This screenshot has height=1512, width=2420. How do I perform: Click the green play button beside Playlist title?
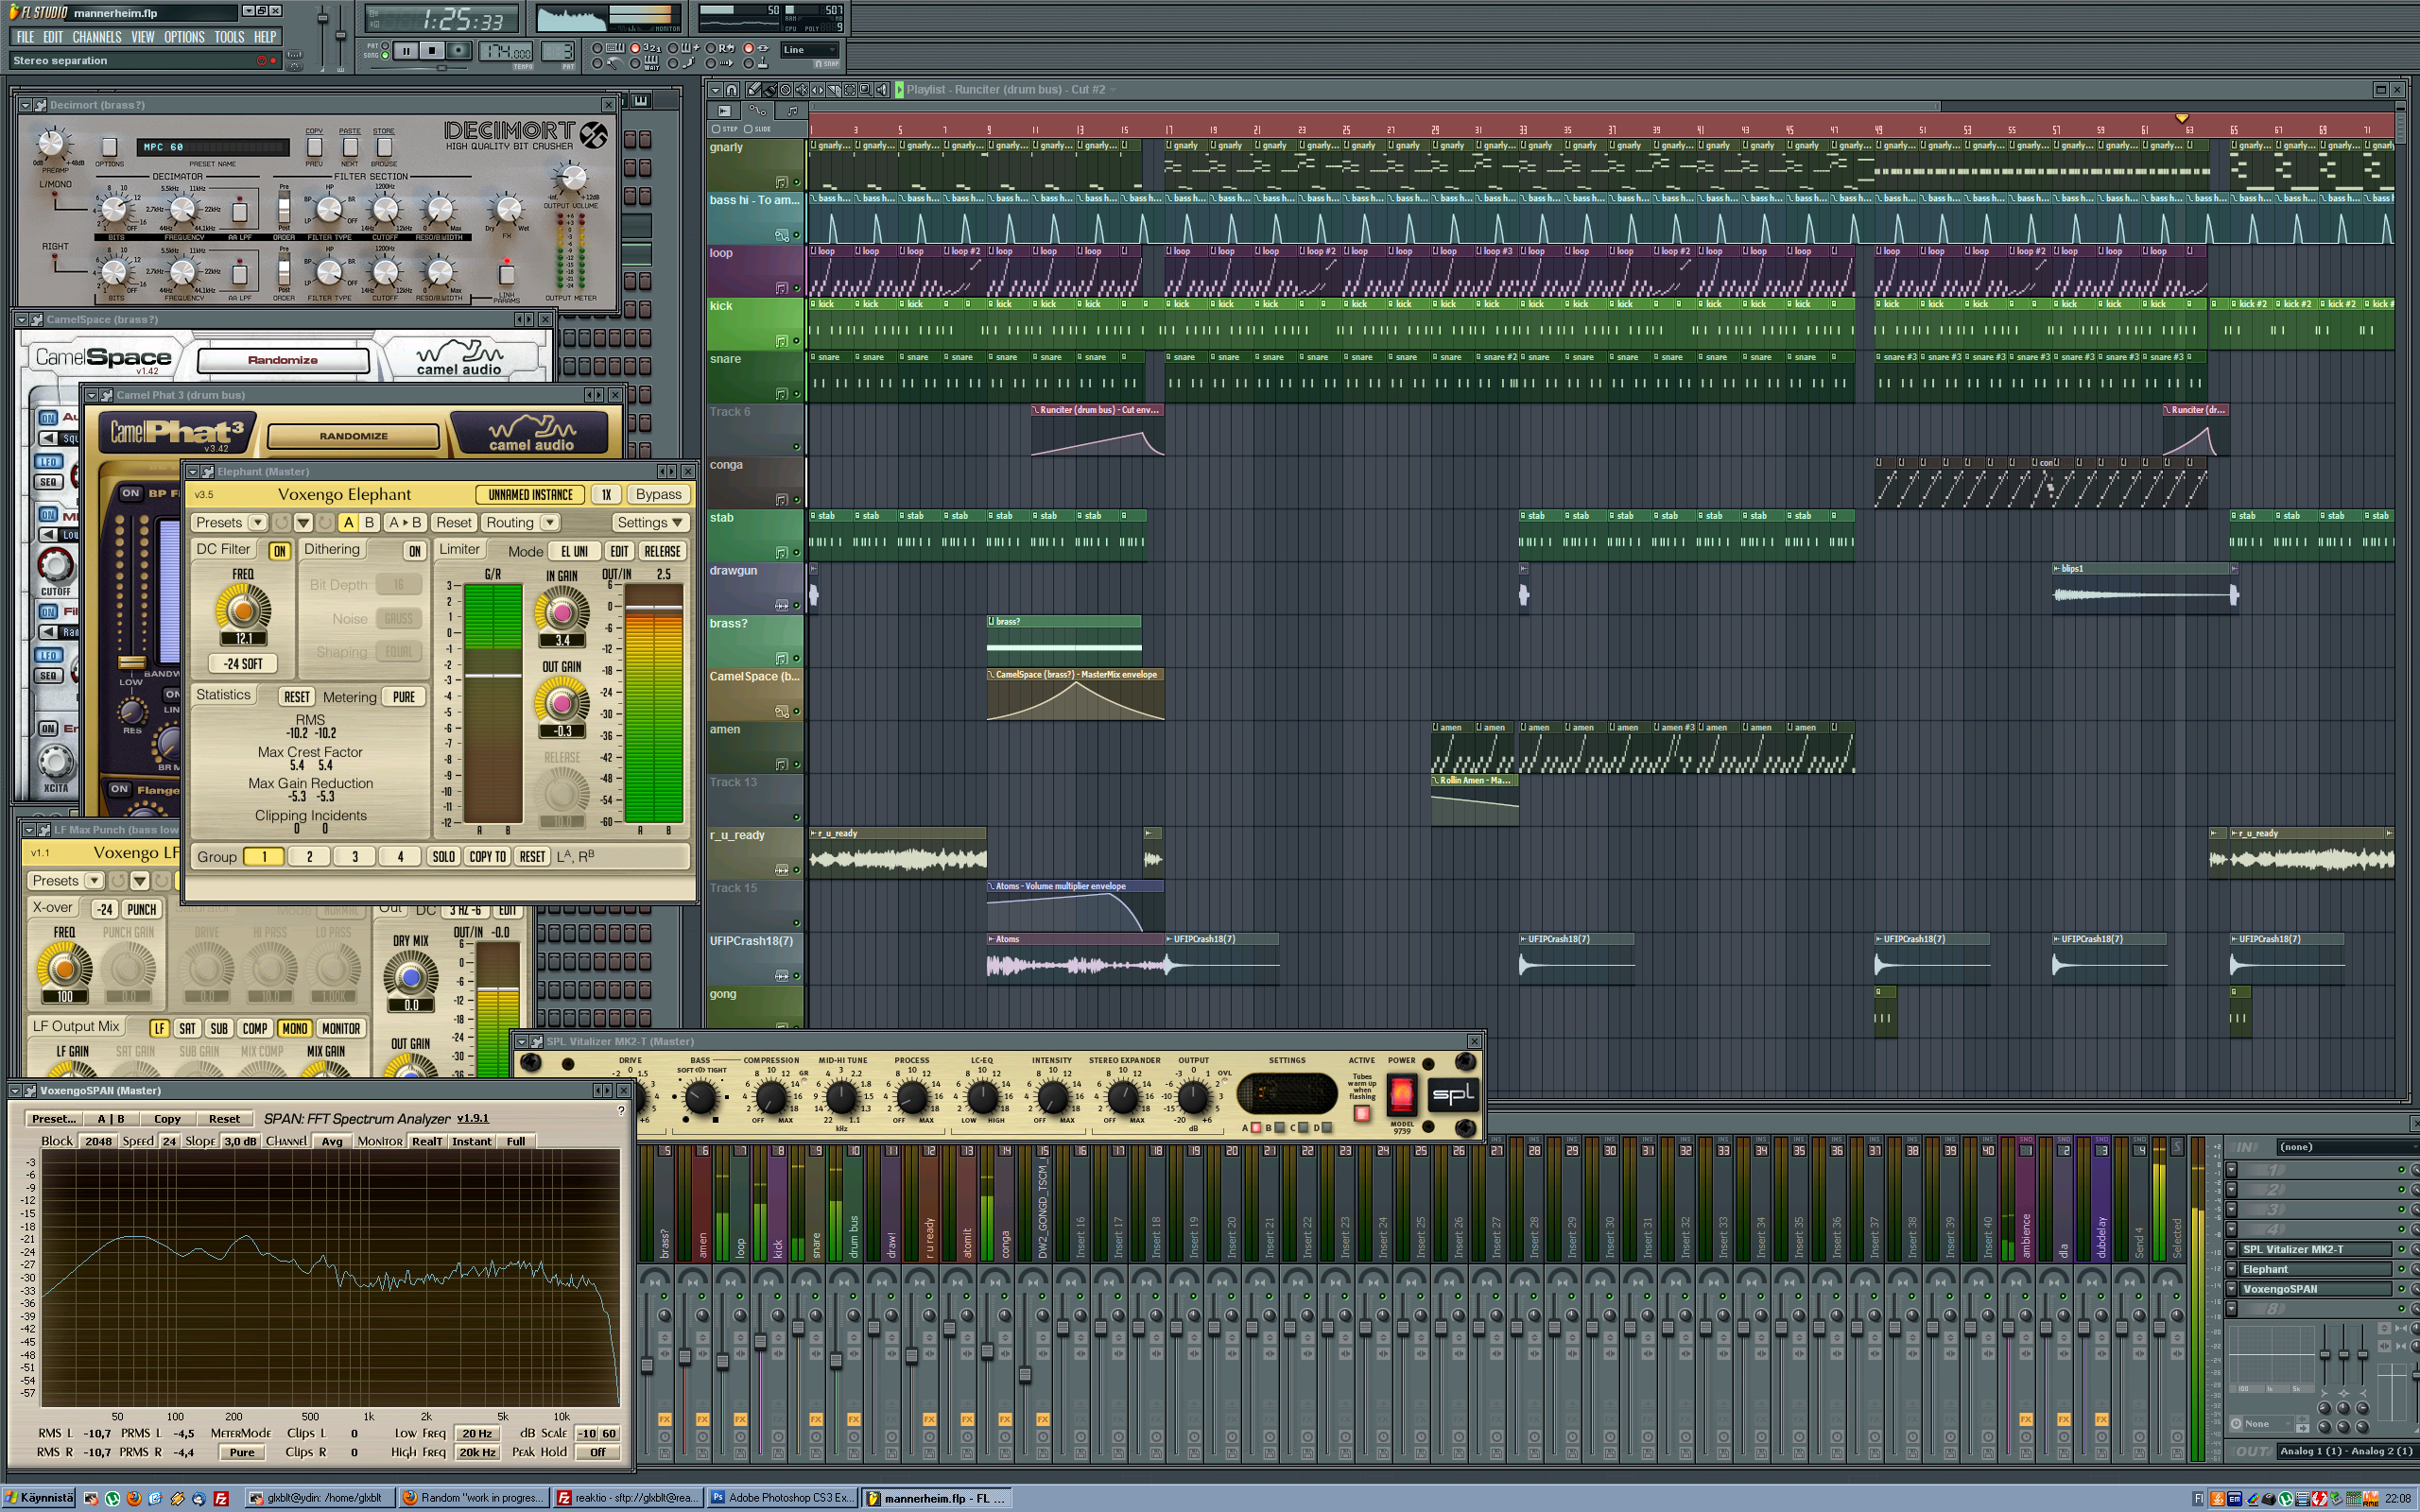pos(900,90)
